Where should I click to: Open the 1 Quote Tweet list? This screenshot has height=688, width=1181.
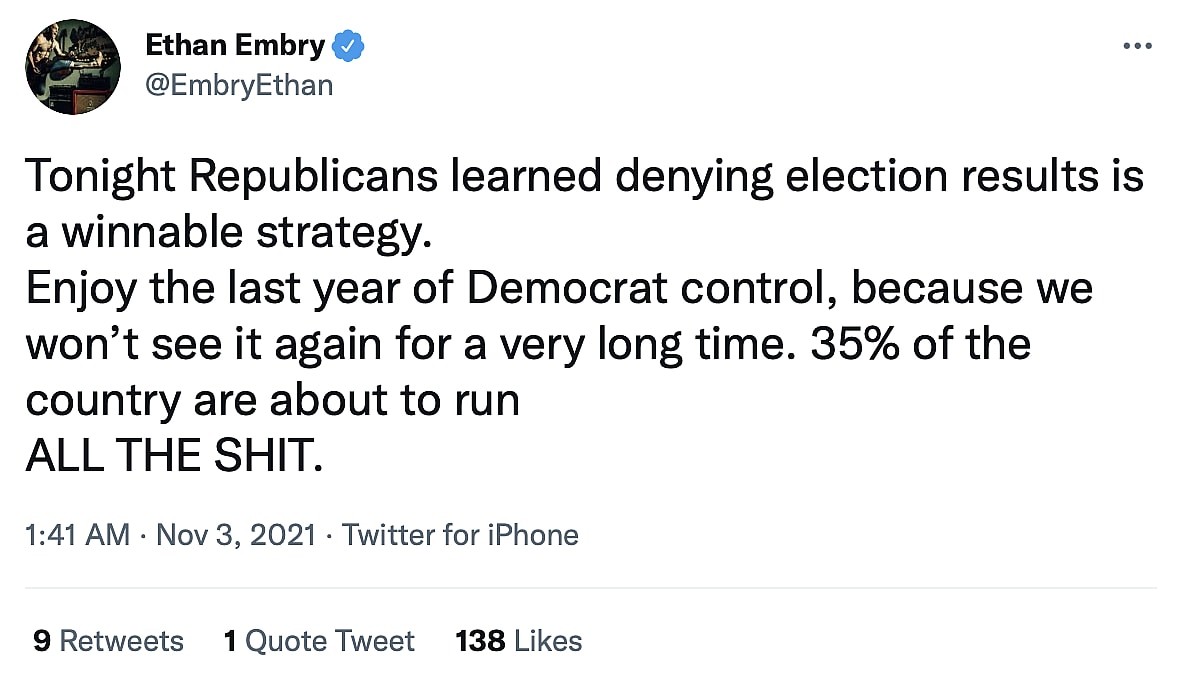pos(319,640)
